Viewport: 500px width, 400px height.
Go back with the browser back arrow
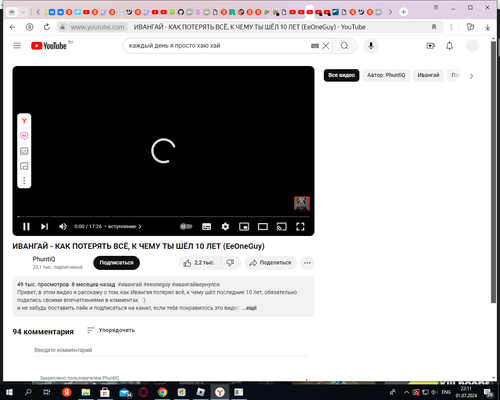[x=12, y=27]
